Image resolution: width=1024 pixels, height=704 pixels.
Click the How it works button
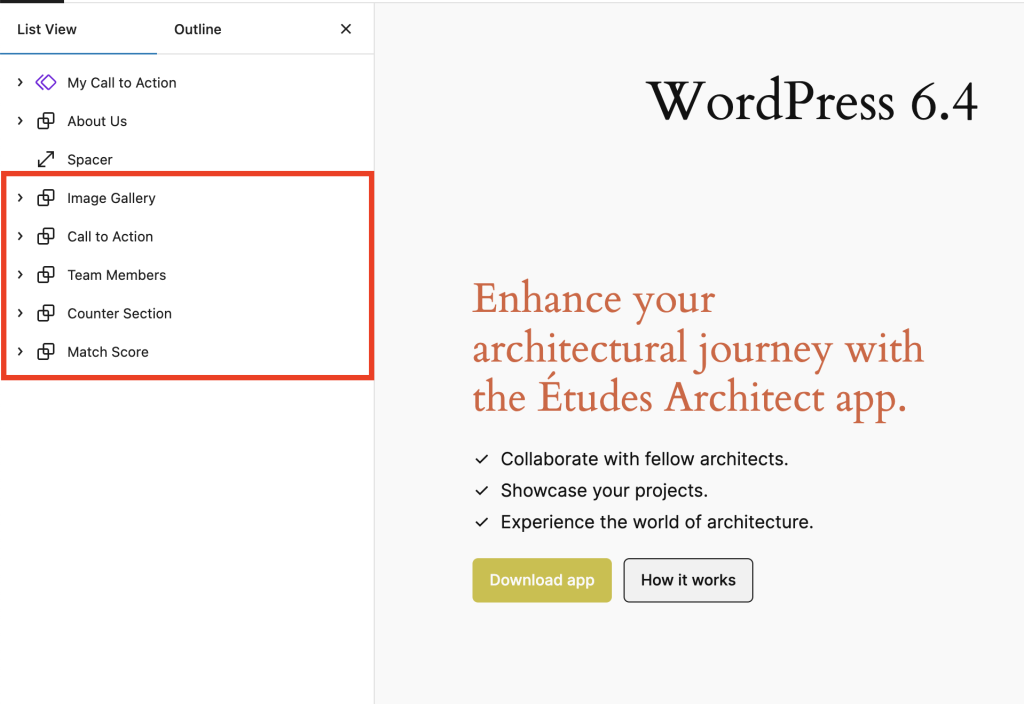[x=688, y=580]
